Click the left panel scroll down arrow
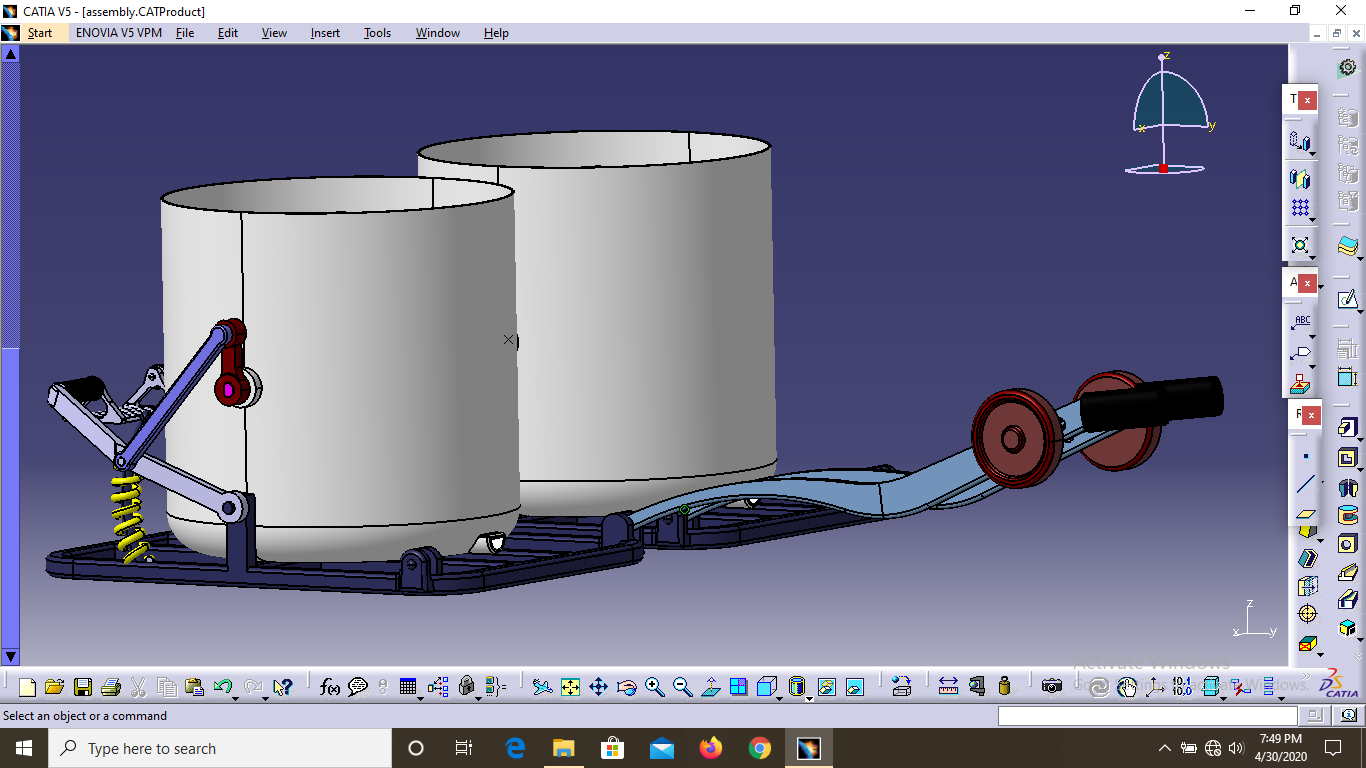Screen dimensions: 1366x768 (10, 657)
